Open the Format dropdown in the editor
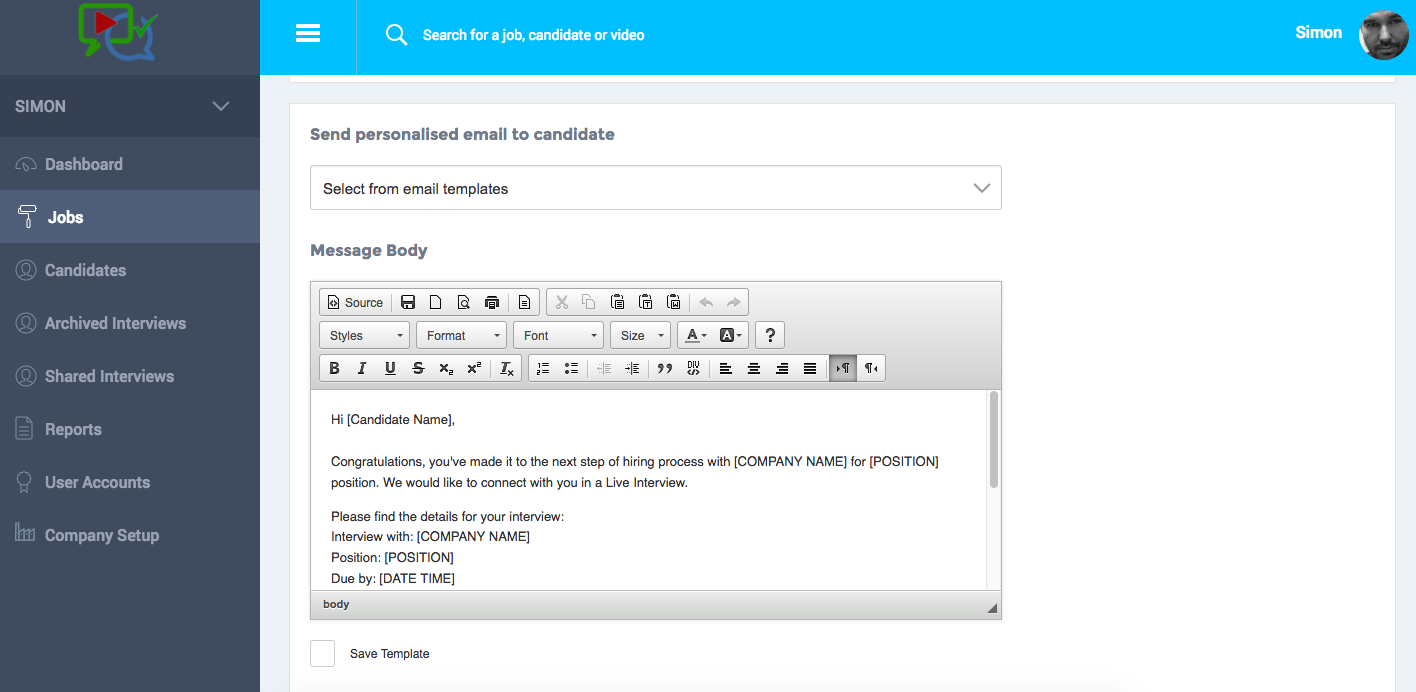Viewport: 1416px width, 692px height. click(x=461, y=335)
